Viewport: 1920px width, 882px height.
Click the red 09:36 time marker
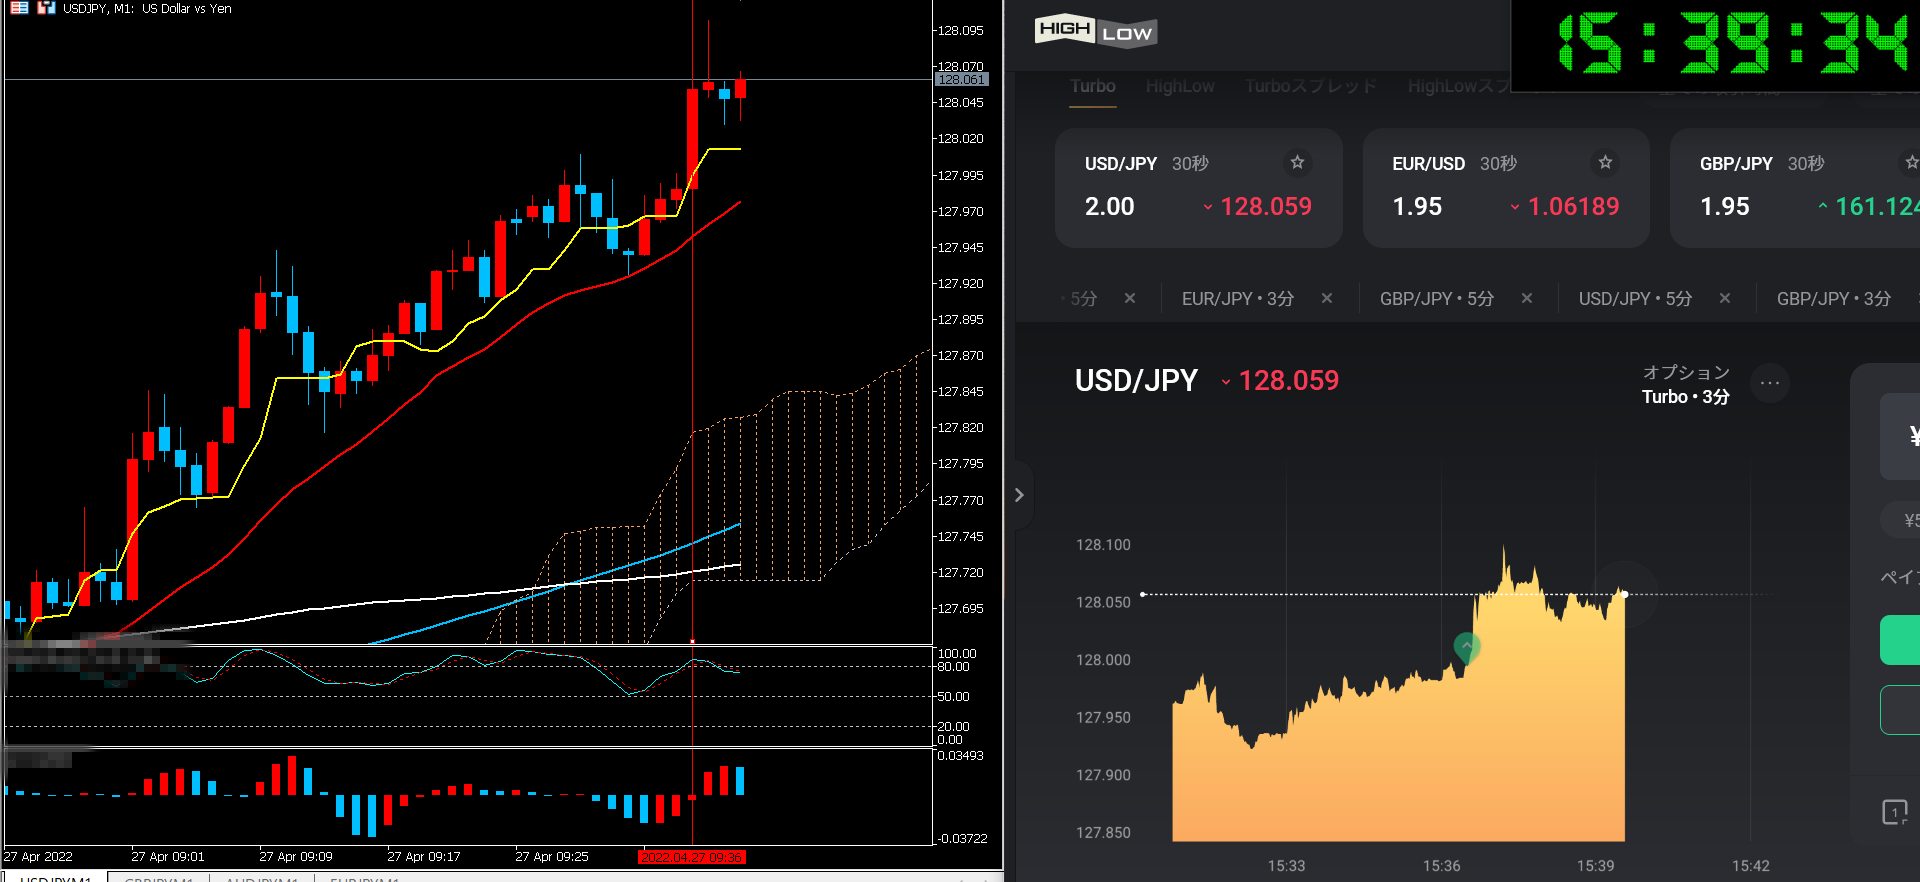pyautogui.click(x=692, y=857)
